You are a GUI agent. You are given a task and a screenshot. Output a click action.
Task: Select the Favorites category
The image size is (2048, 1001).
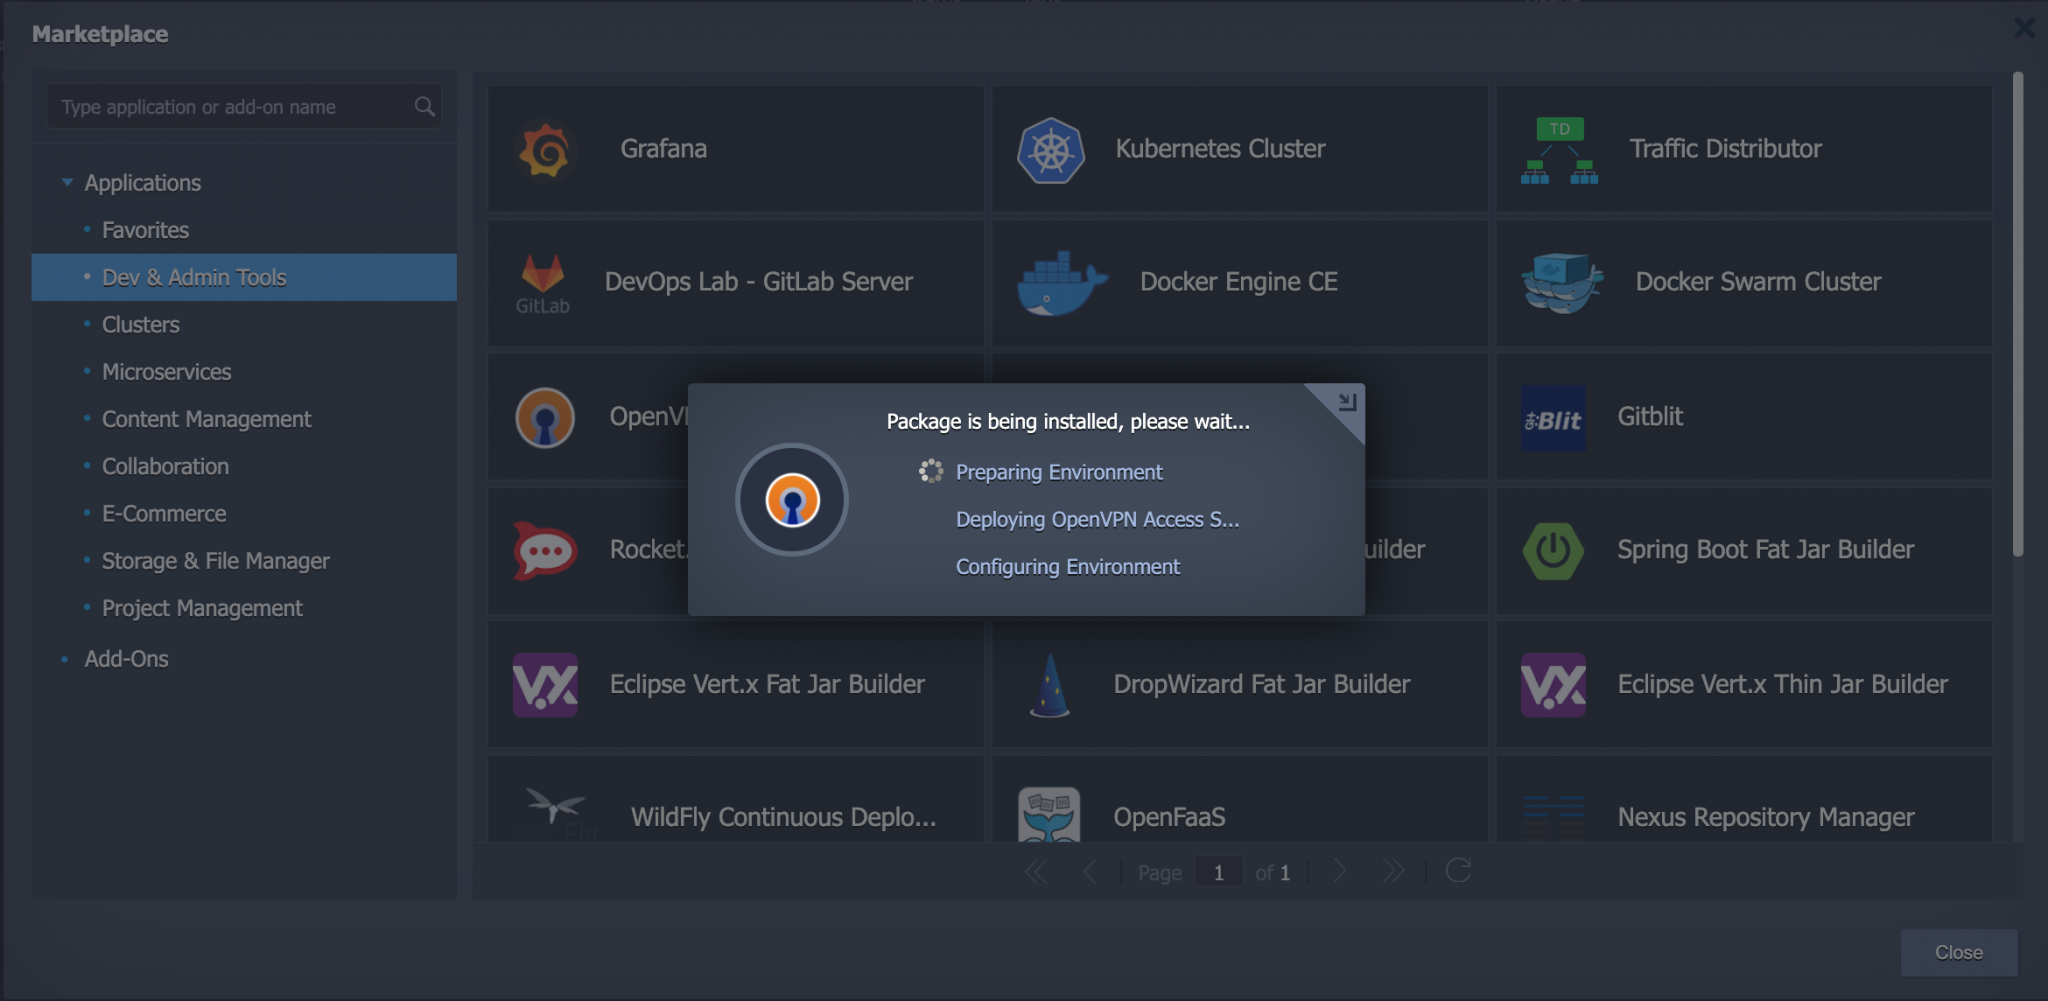click(145, 229)
